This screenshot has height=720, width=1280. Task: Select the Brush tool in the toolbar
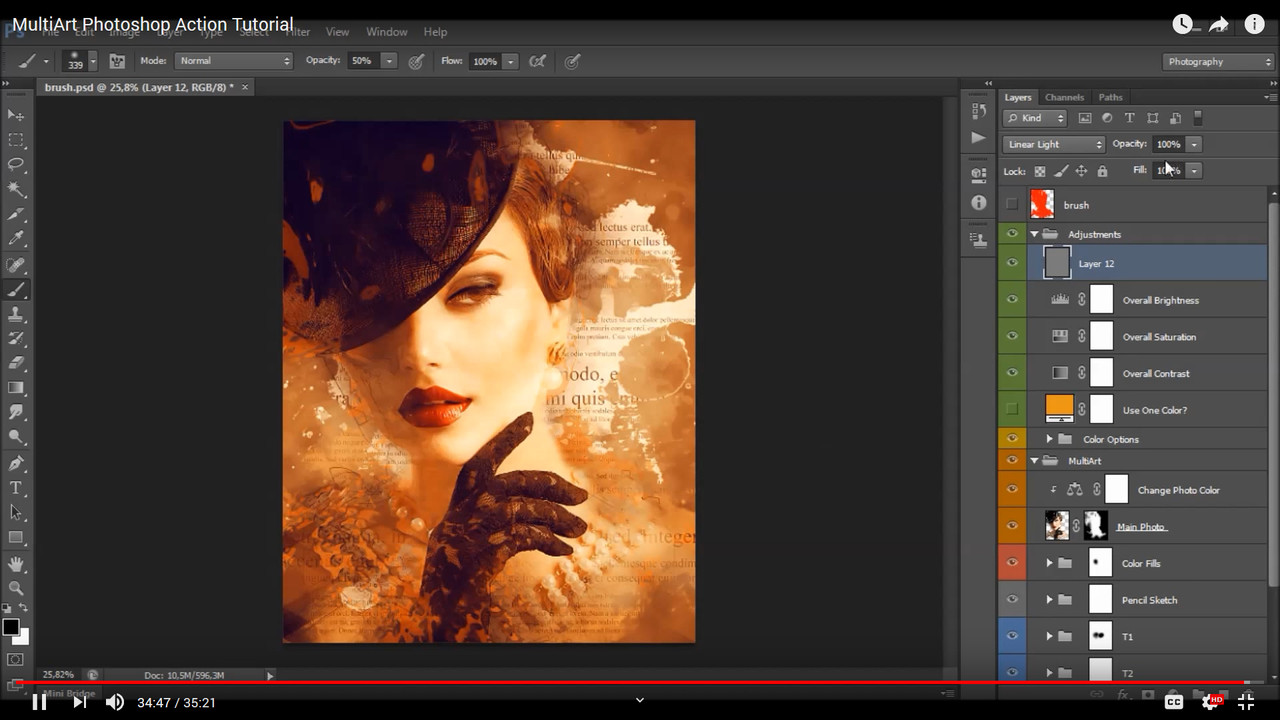click(x=15, y=289)
